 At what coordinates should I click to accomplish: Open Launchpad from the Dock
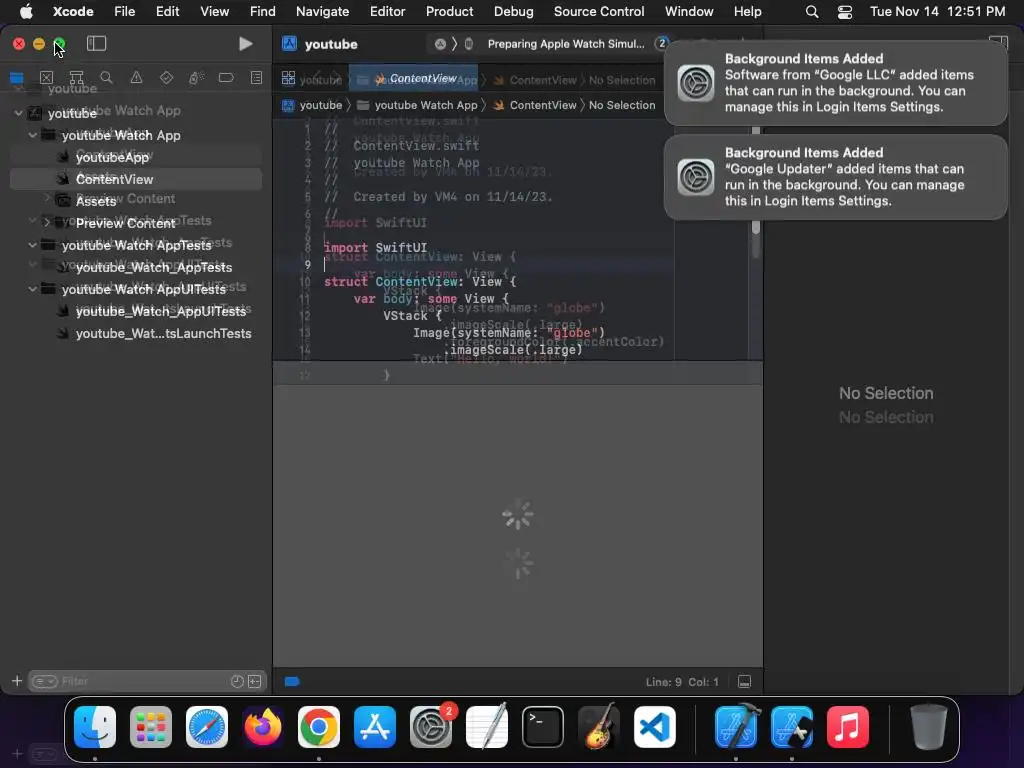pyautogui.click(x=151, y=727)
